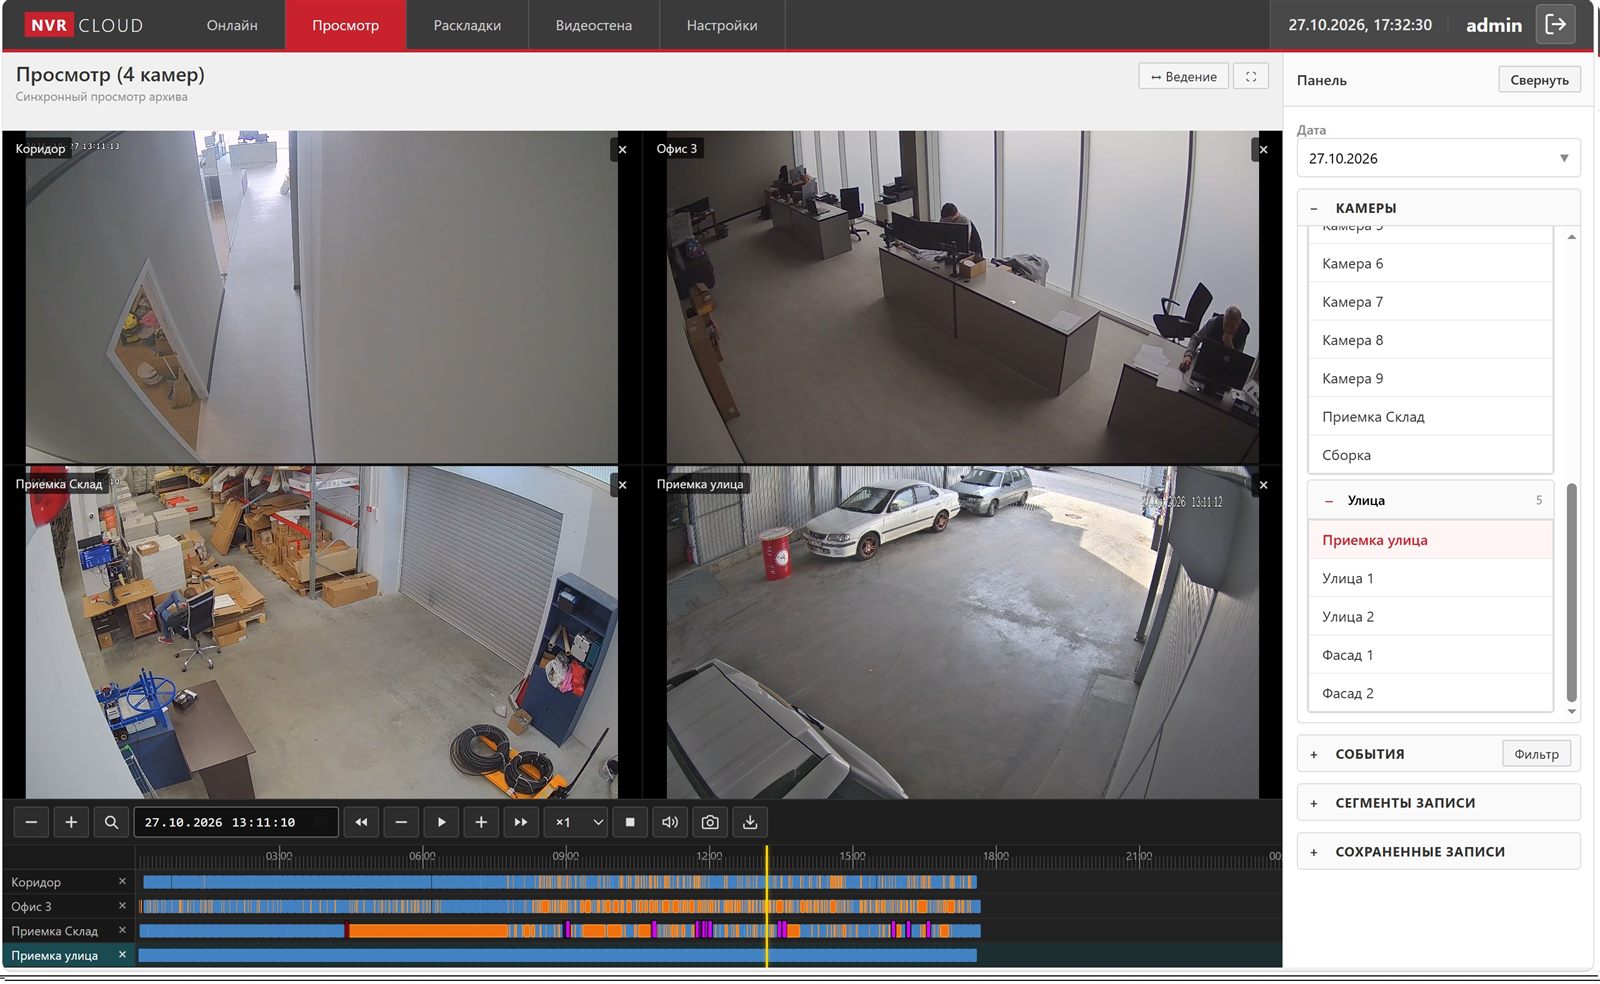Expand the СЕГМЕНТЫ ЗАПИСИ section
This screenshot has height=984, width=1600.
[1438, 802]
